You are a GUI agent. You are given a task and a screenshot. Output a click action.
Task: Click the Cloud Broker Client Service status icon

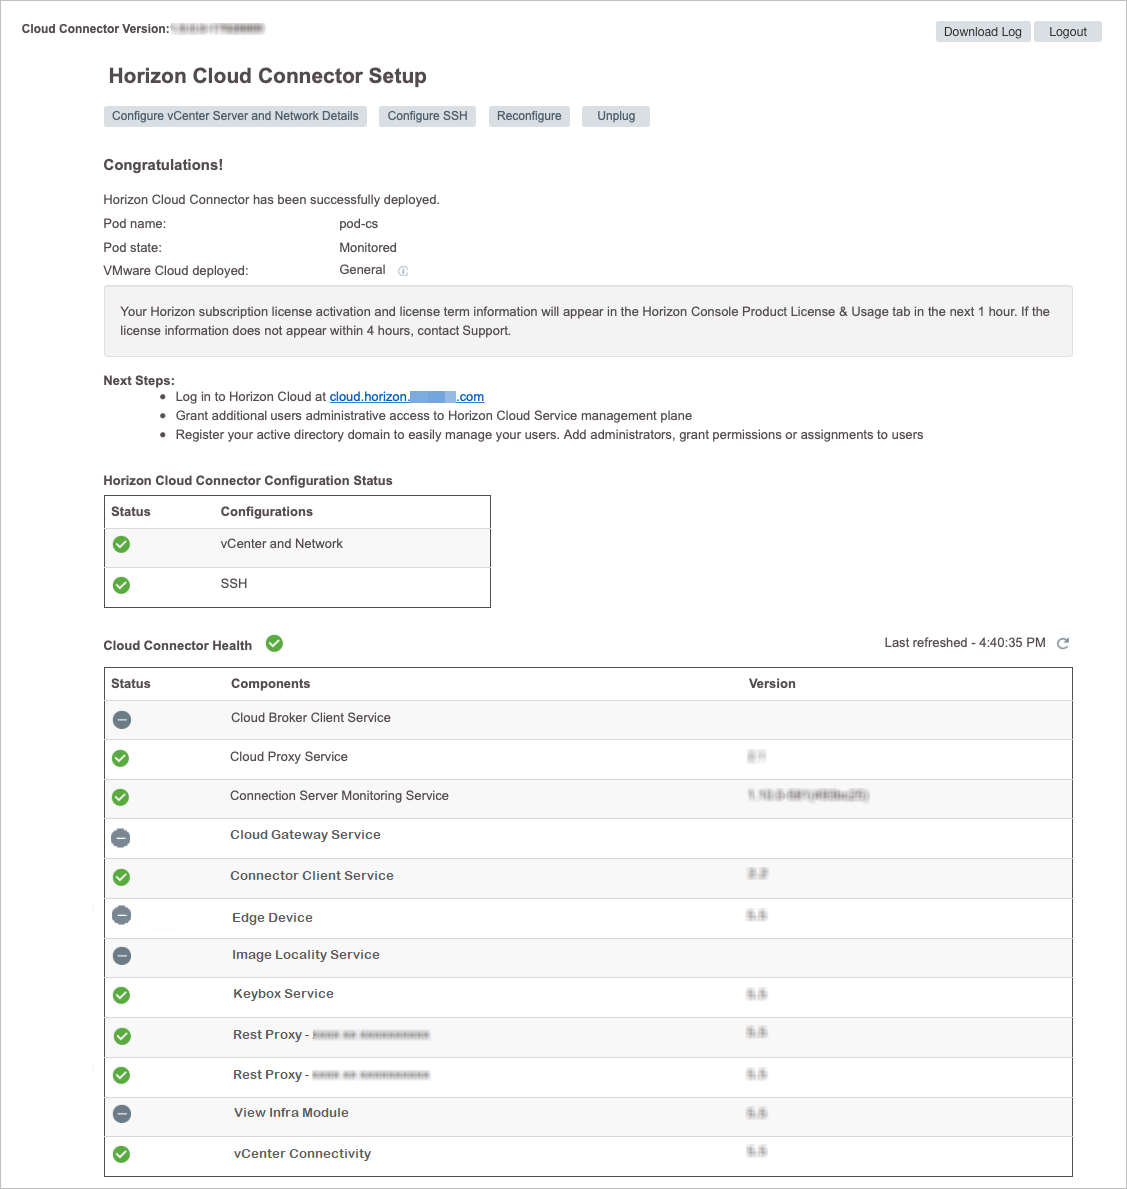click(x=122, y=720)
